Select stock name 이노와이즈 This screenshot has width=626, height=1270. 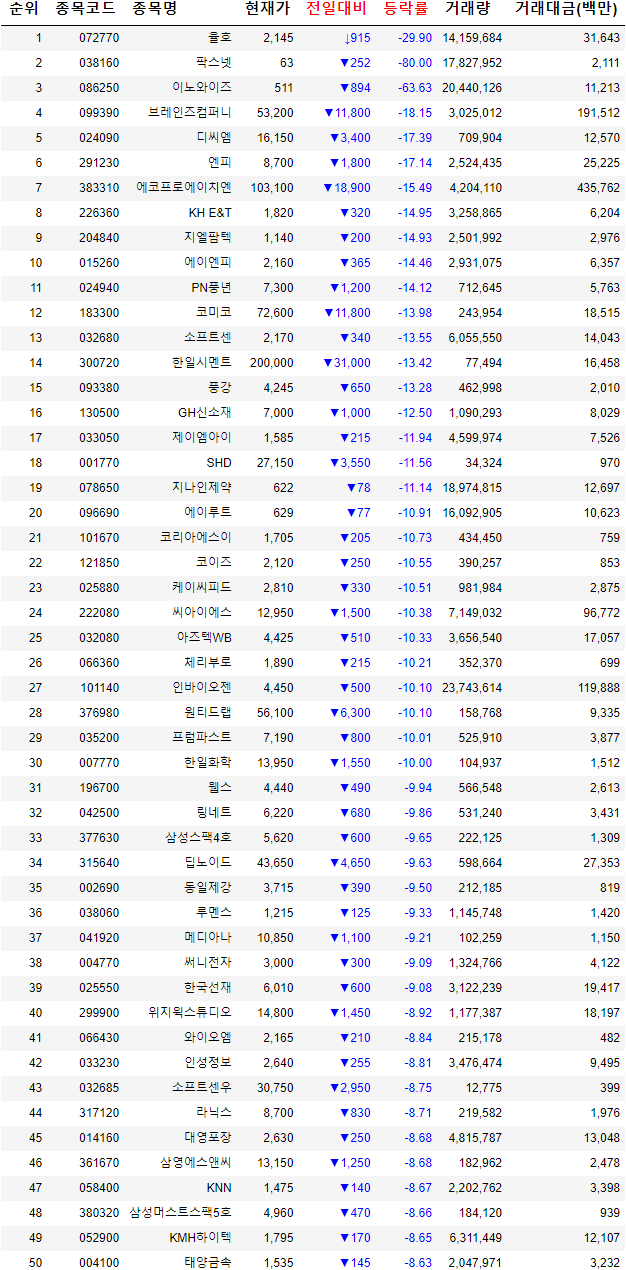click(x=202, y=88)
